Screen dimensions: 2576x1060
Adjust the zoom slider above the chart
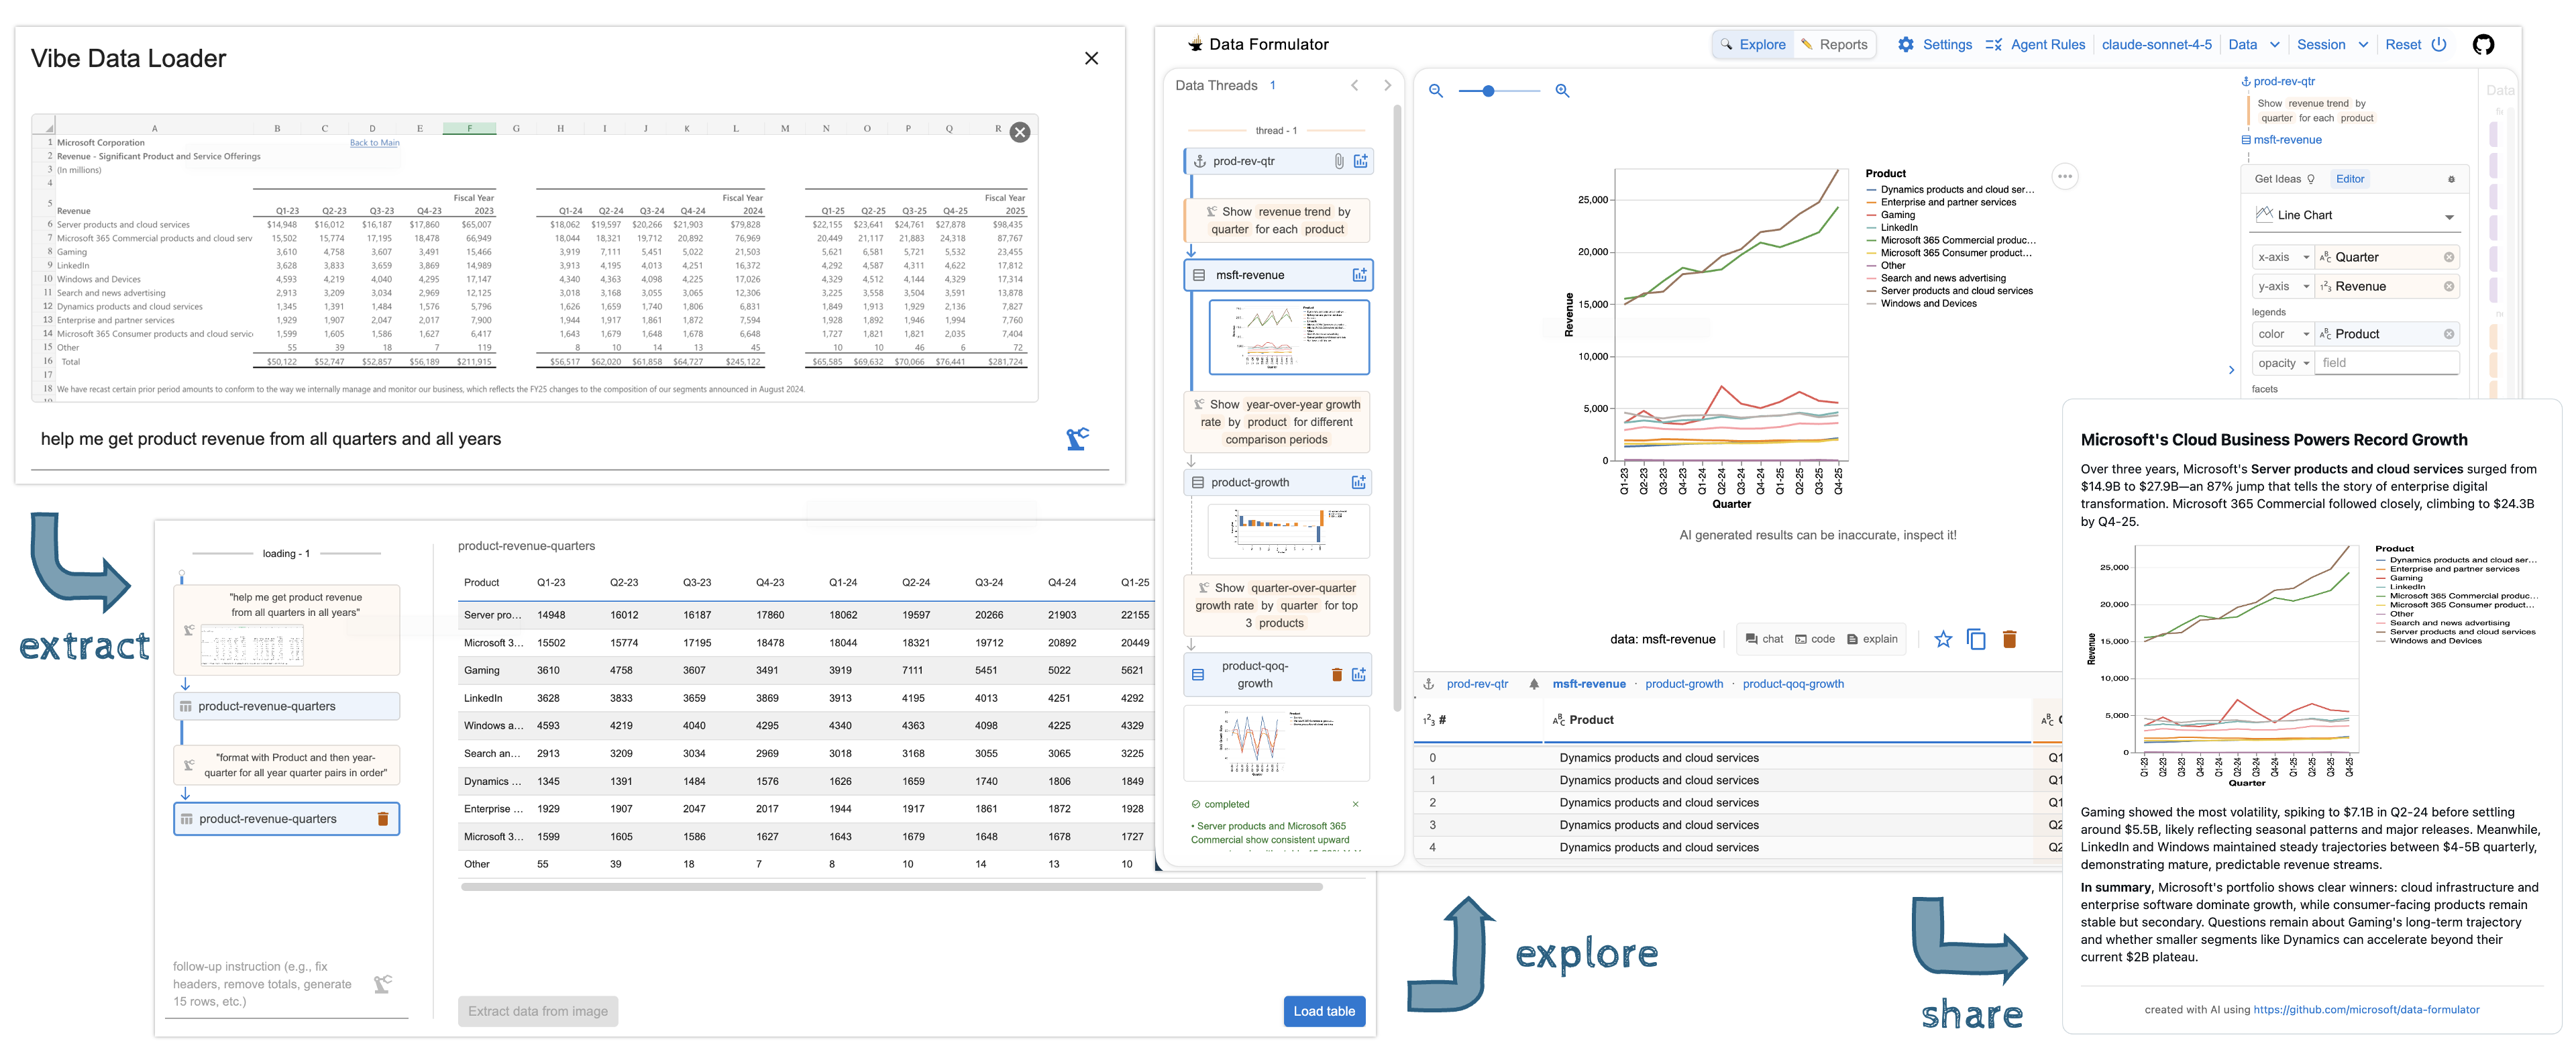pyautogui.click(x=1489, y=90)
